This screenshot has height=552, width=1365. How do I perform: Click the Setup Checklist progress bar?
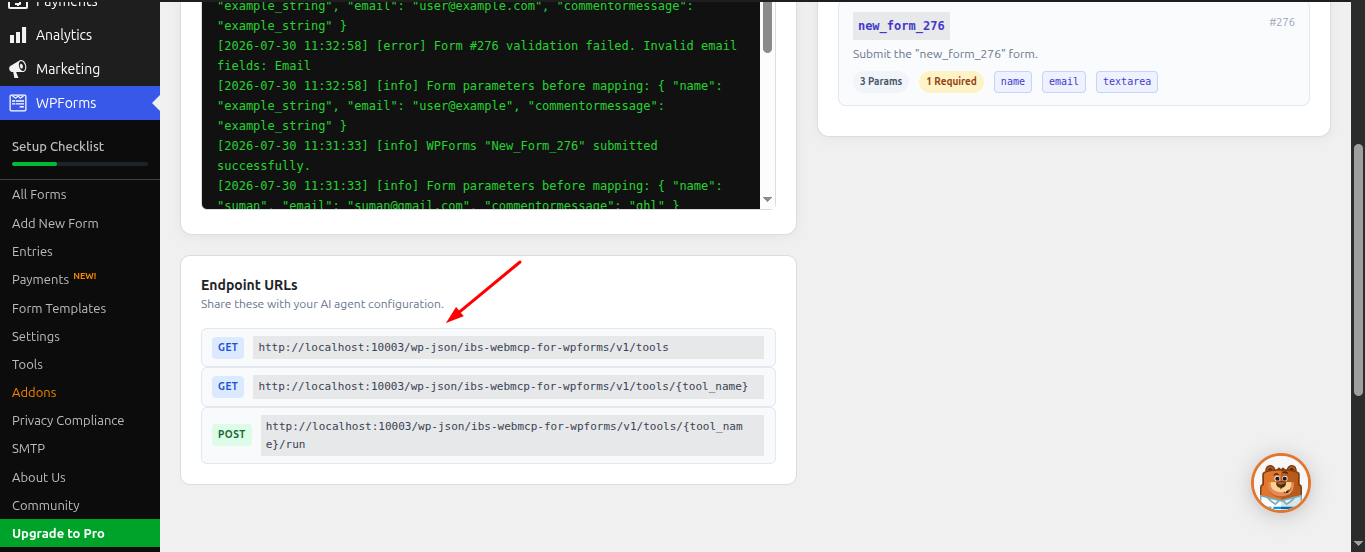coord(80,163)
